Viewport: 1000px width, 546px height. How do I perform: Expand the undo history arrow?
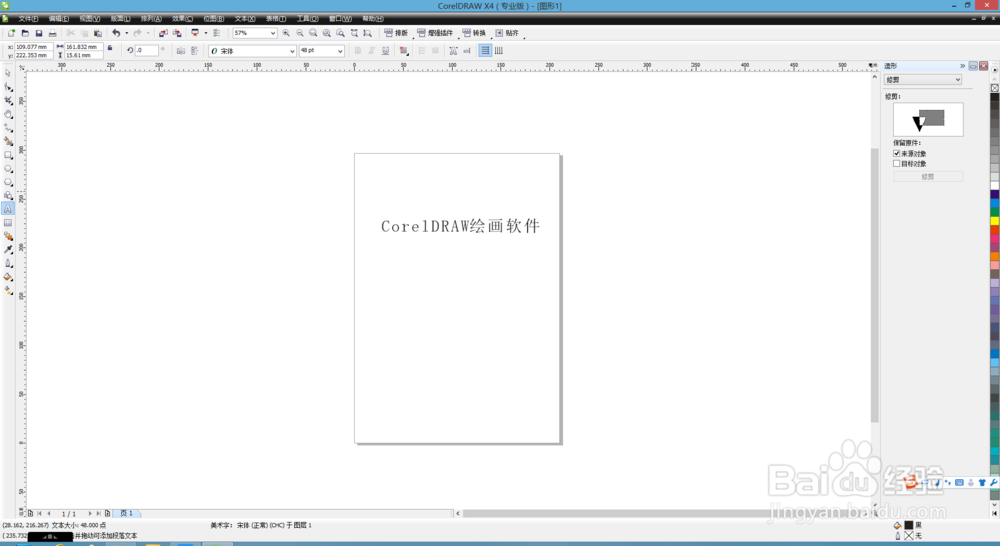(x=126, y=33)
